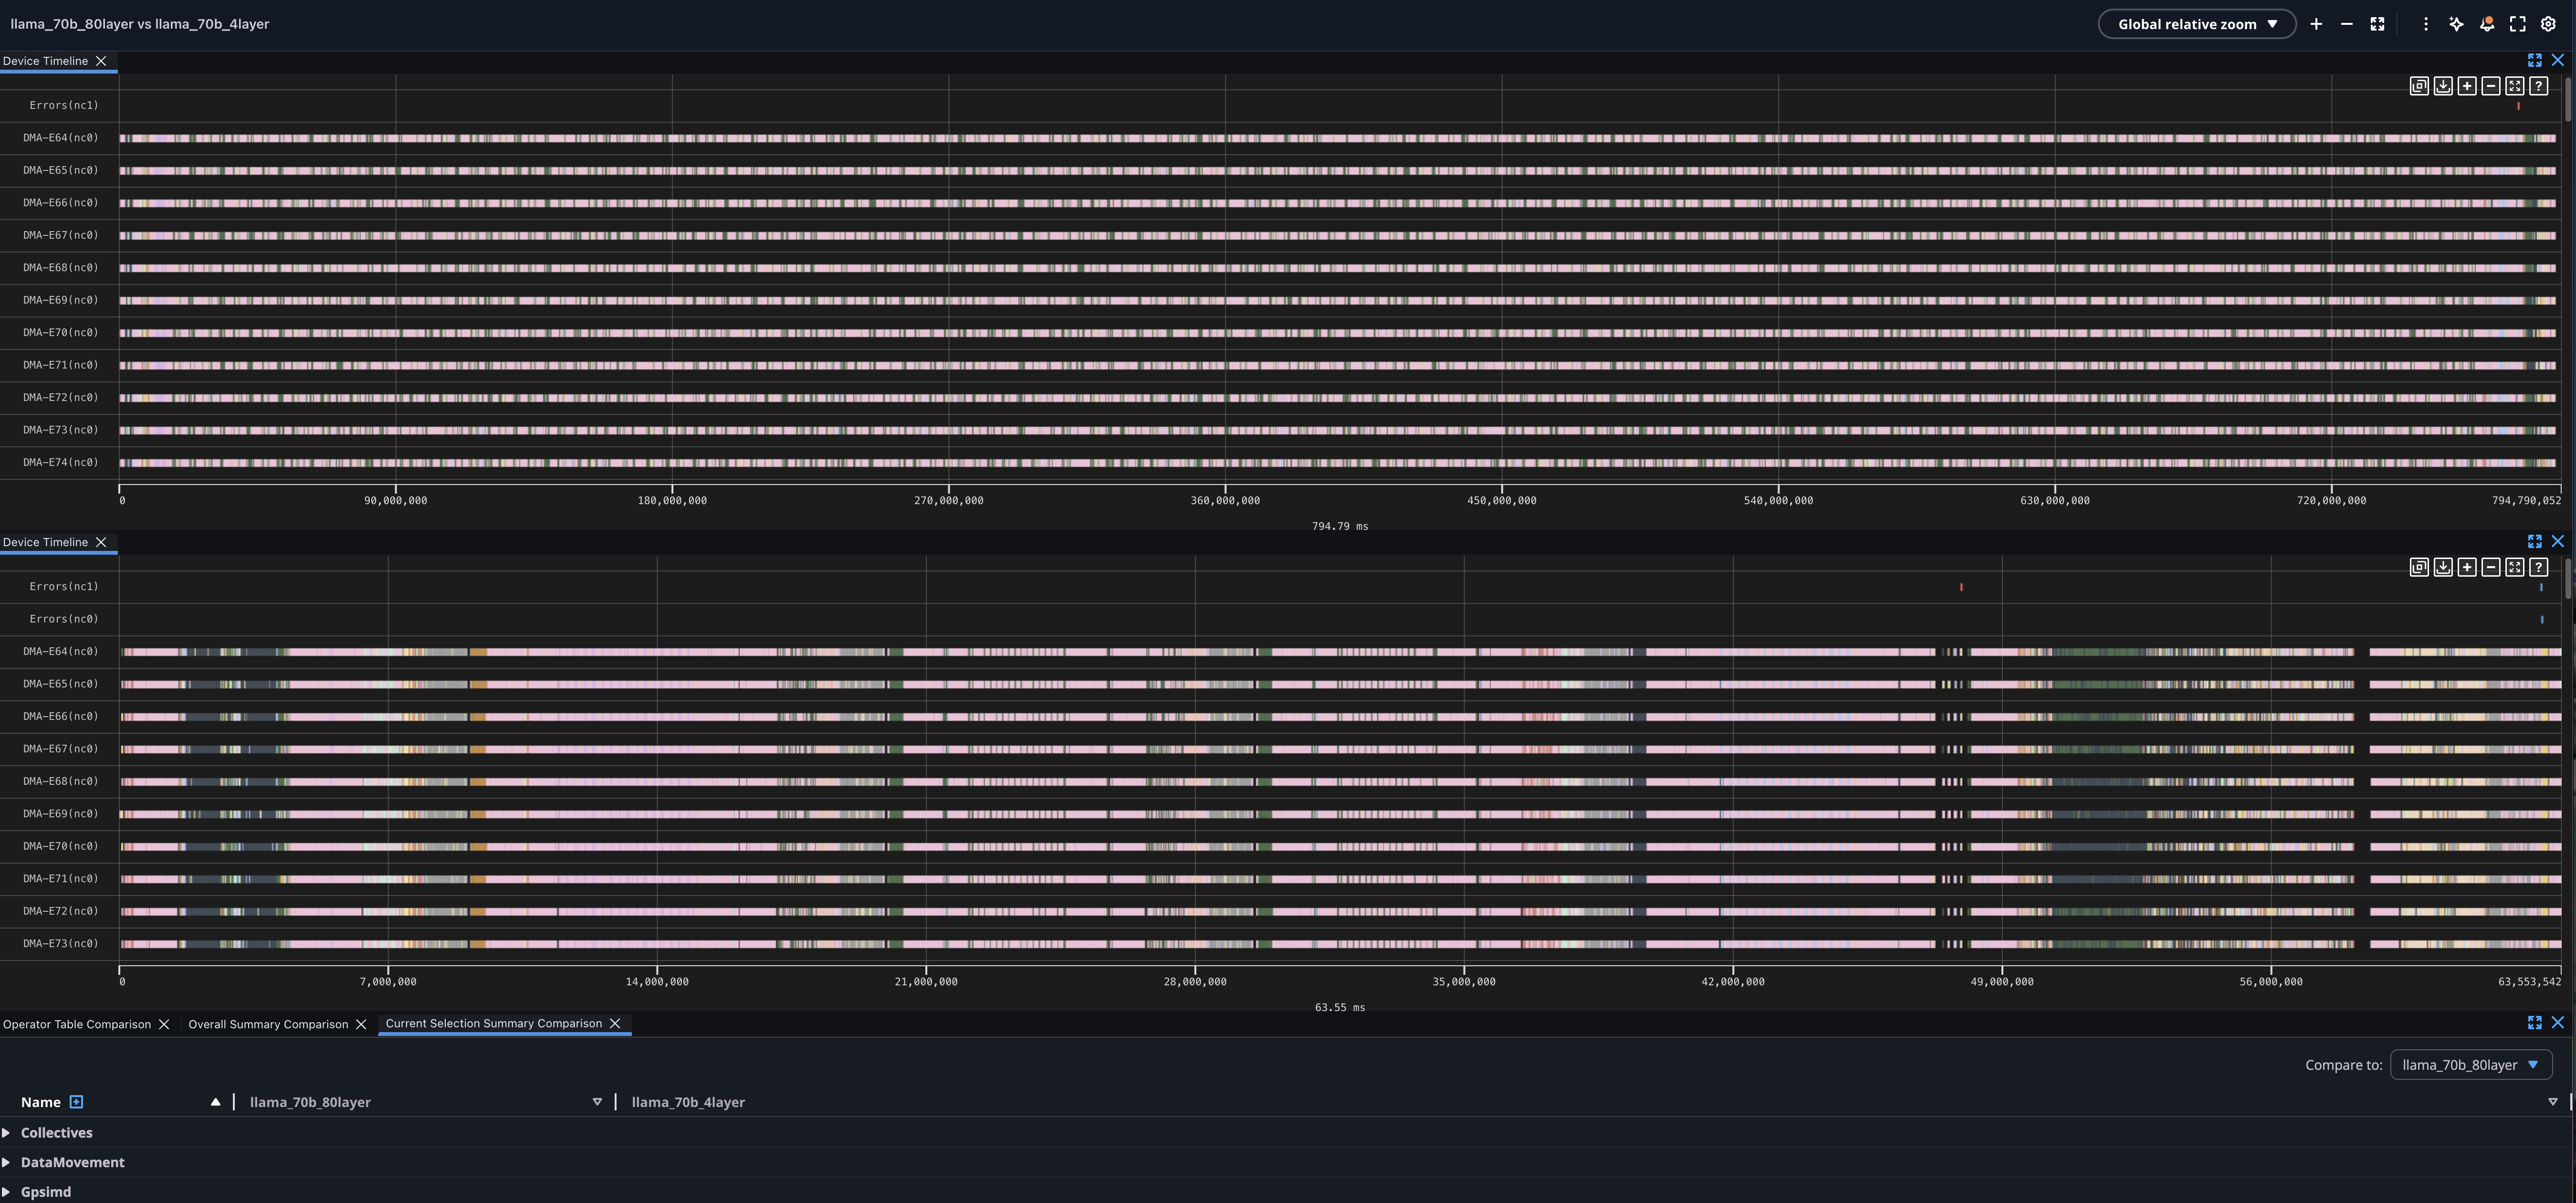Open the header three-dot more menu

click(x=2425, y=24)
